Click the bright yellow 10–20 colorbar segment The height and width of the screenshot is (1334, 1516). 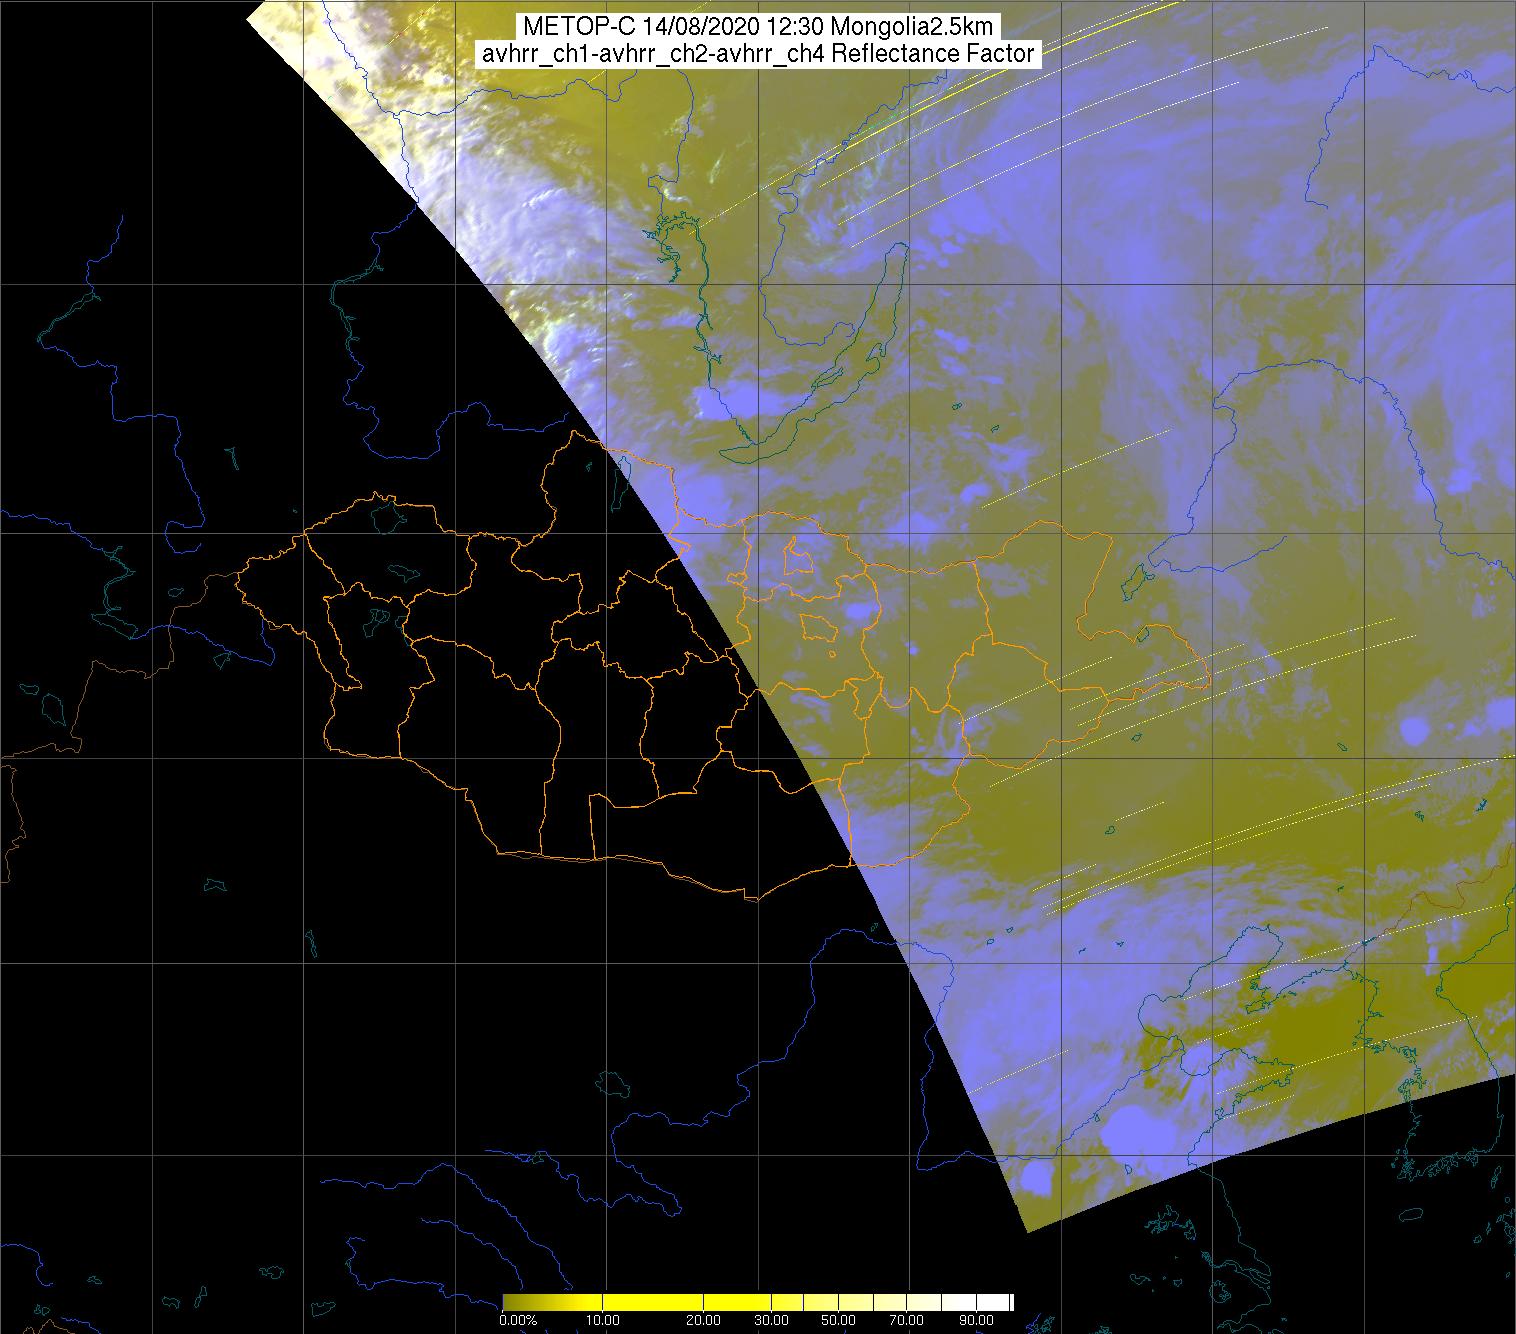pyautogui.click(x=653, y=1302)
